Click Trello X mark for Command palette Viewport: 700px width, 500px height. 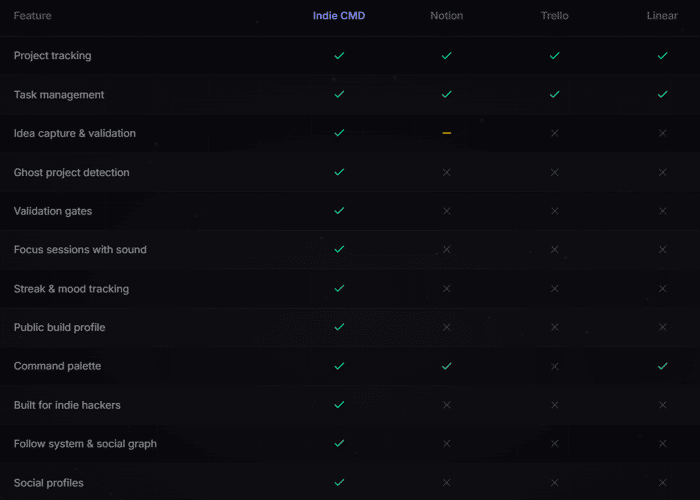pyautogui.click(x=554, y=366)
